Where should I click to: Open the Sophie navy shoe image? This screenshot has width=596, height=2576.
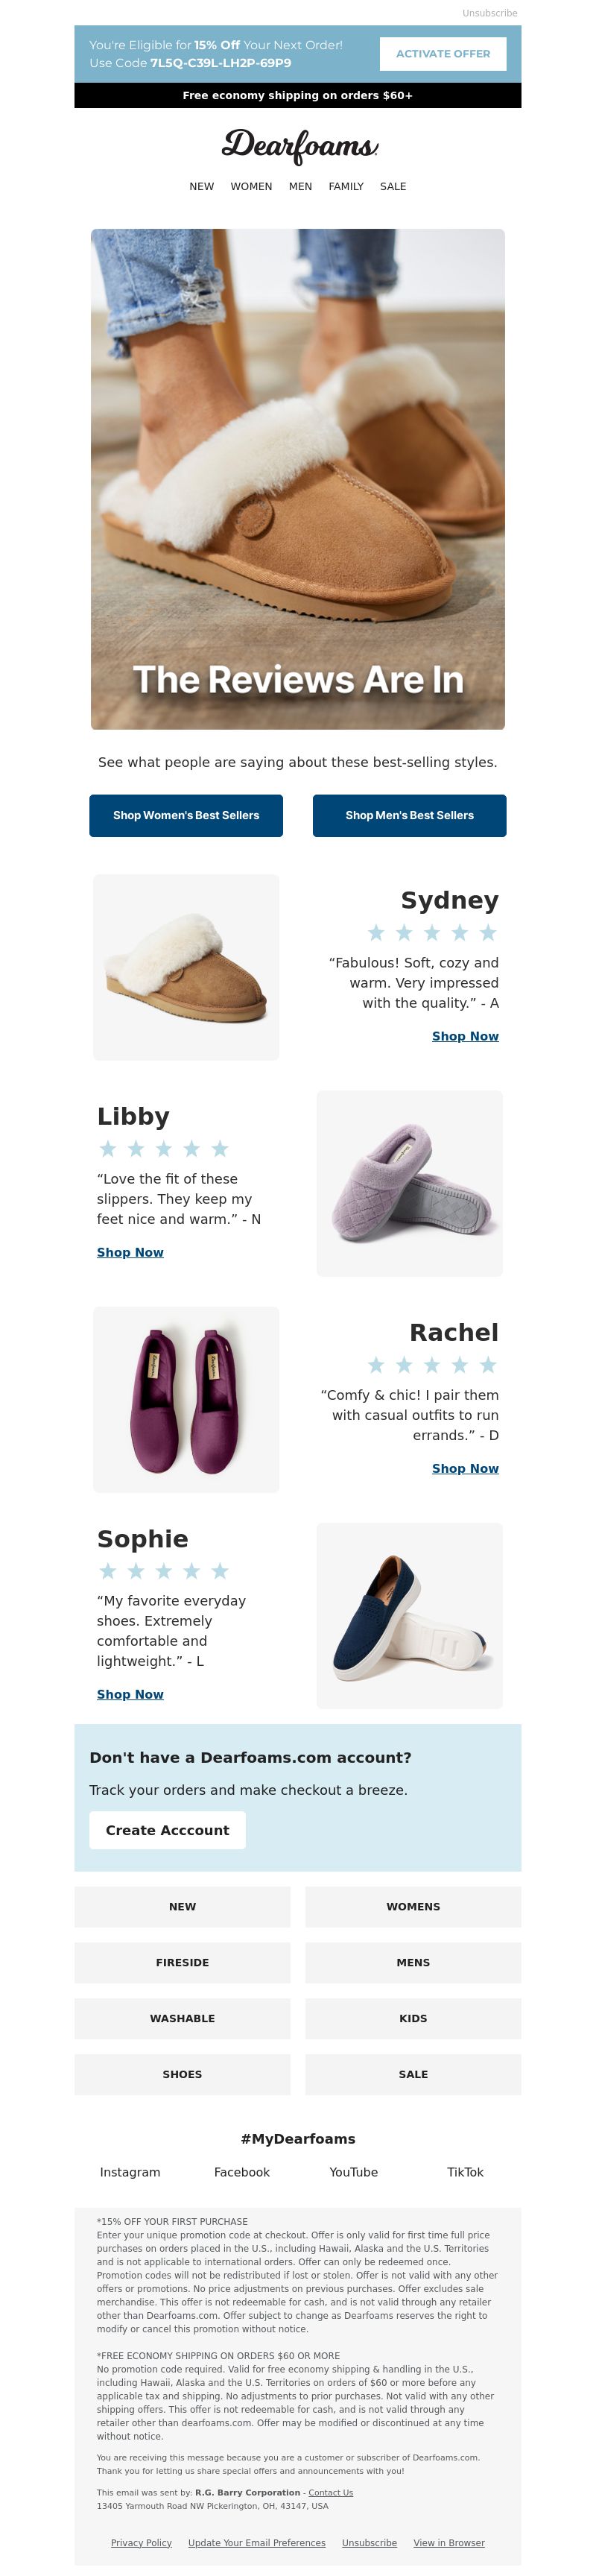[409, 1615]
